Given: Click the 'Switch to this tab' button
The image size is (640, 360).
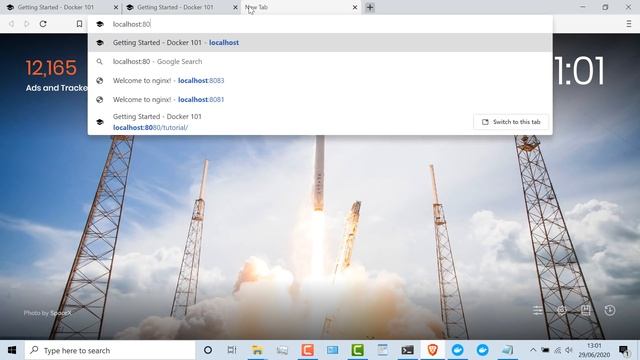Looking at the screenshot, I should [x=511, y=122].
